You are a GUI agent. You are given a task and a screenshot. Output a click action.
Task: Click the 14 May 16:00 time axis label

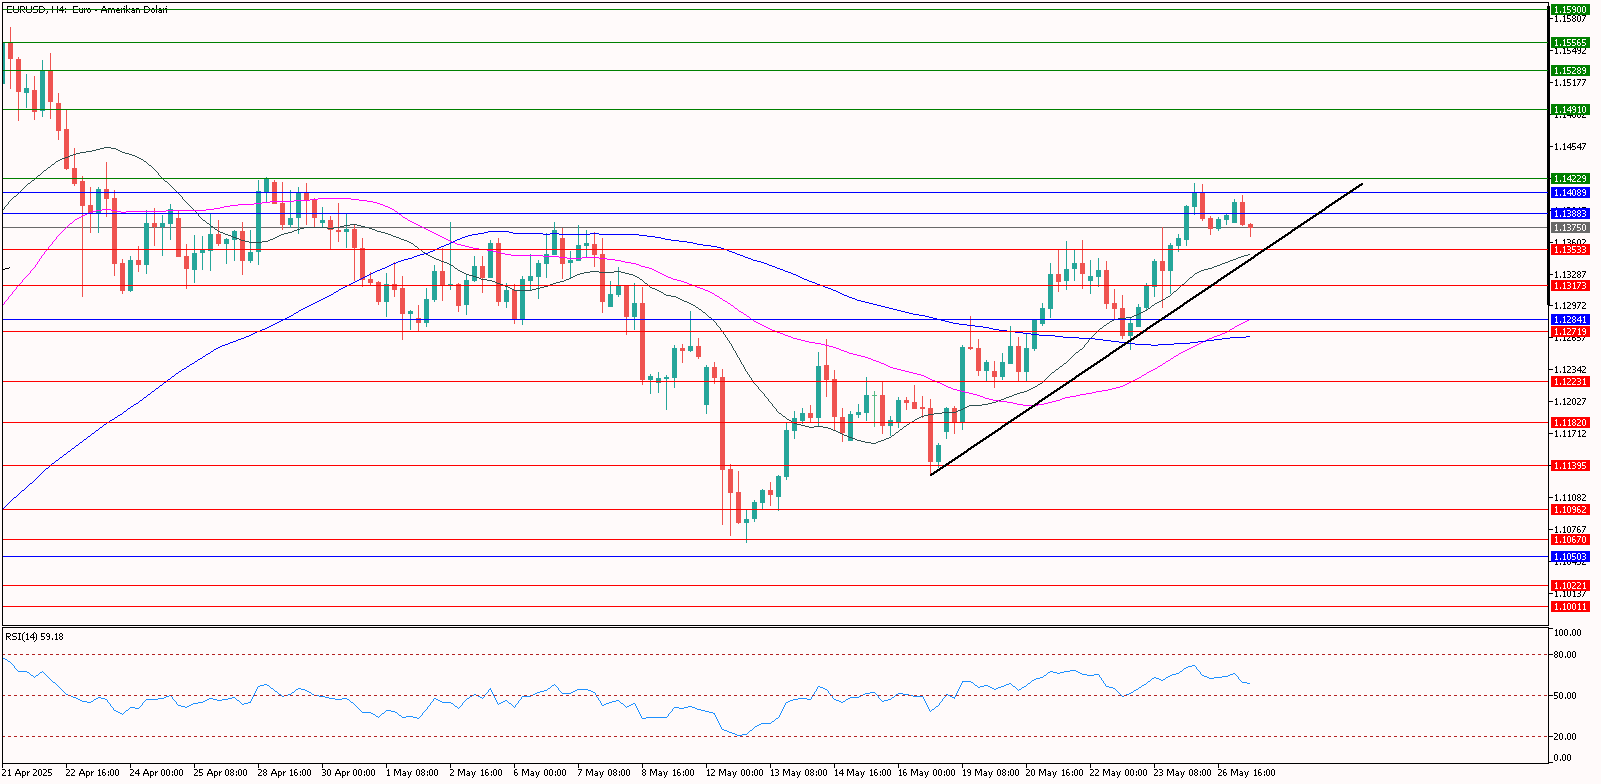862,773
